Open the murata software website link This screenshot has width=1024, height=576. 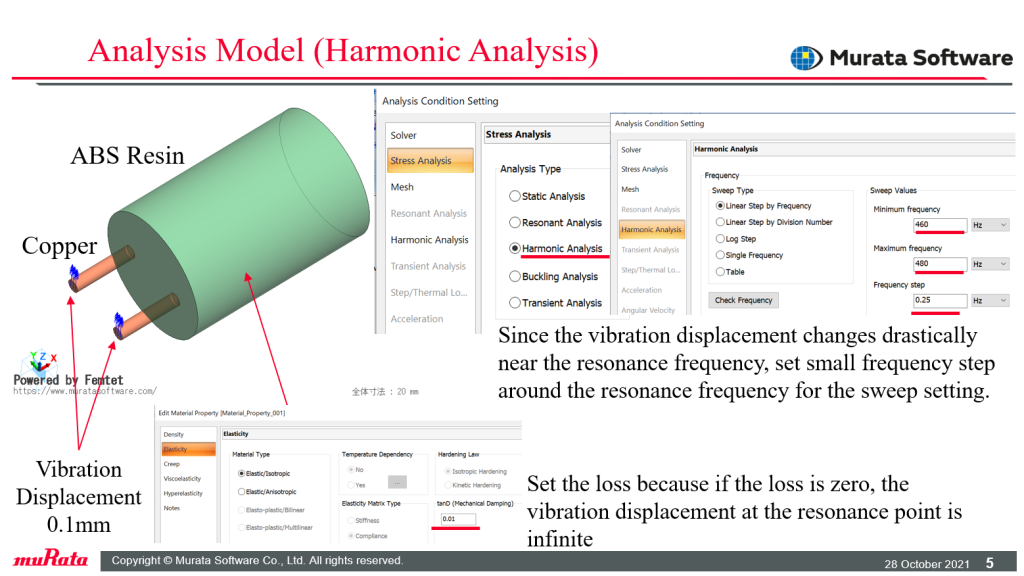tap(85, 391)
